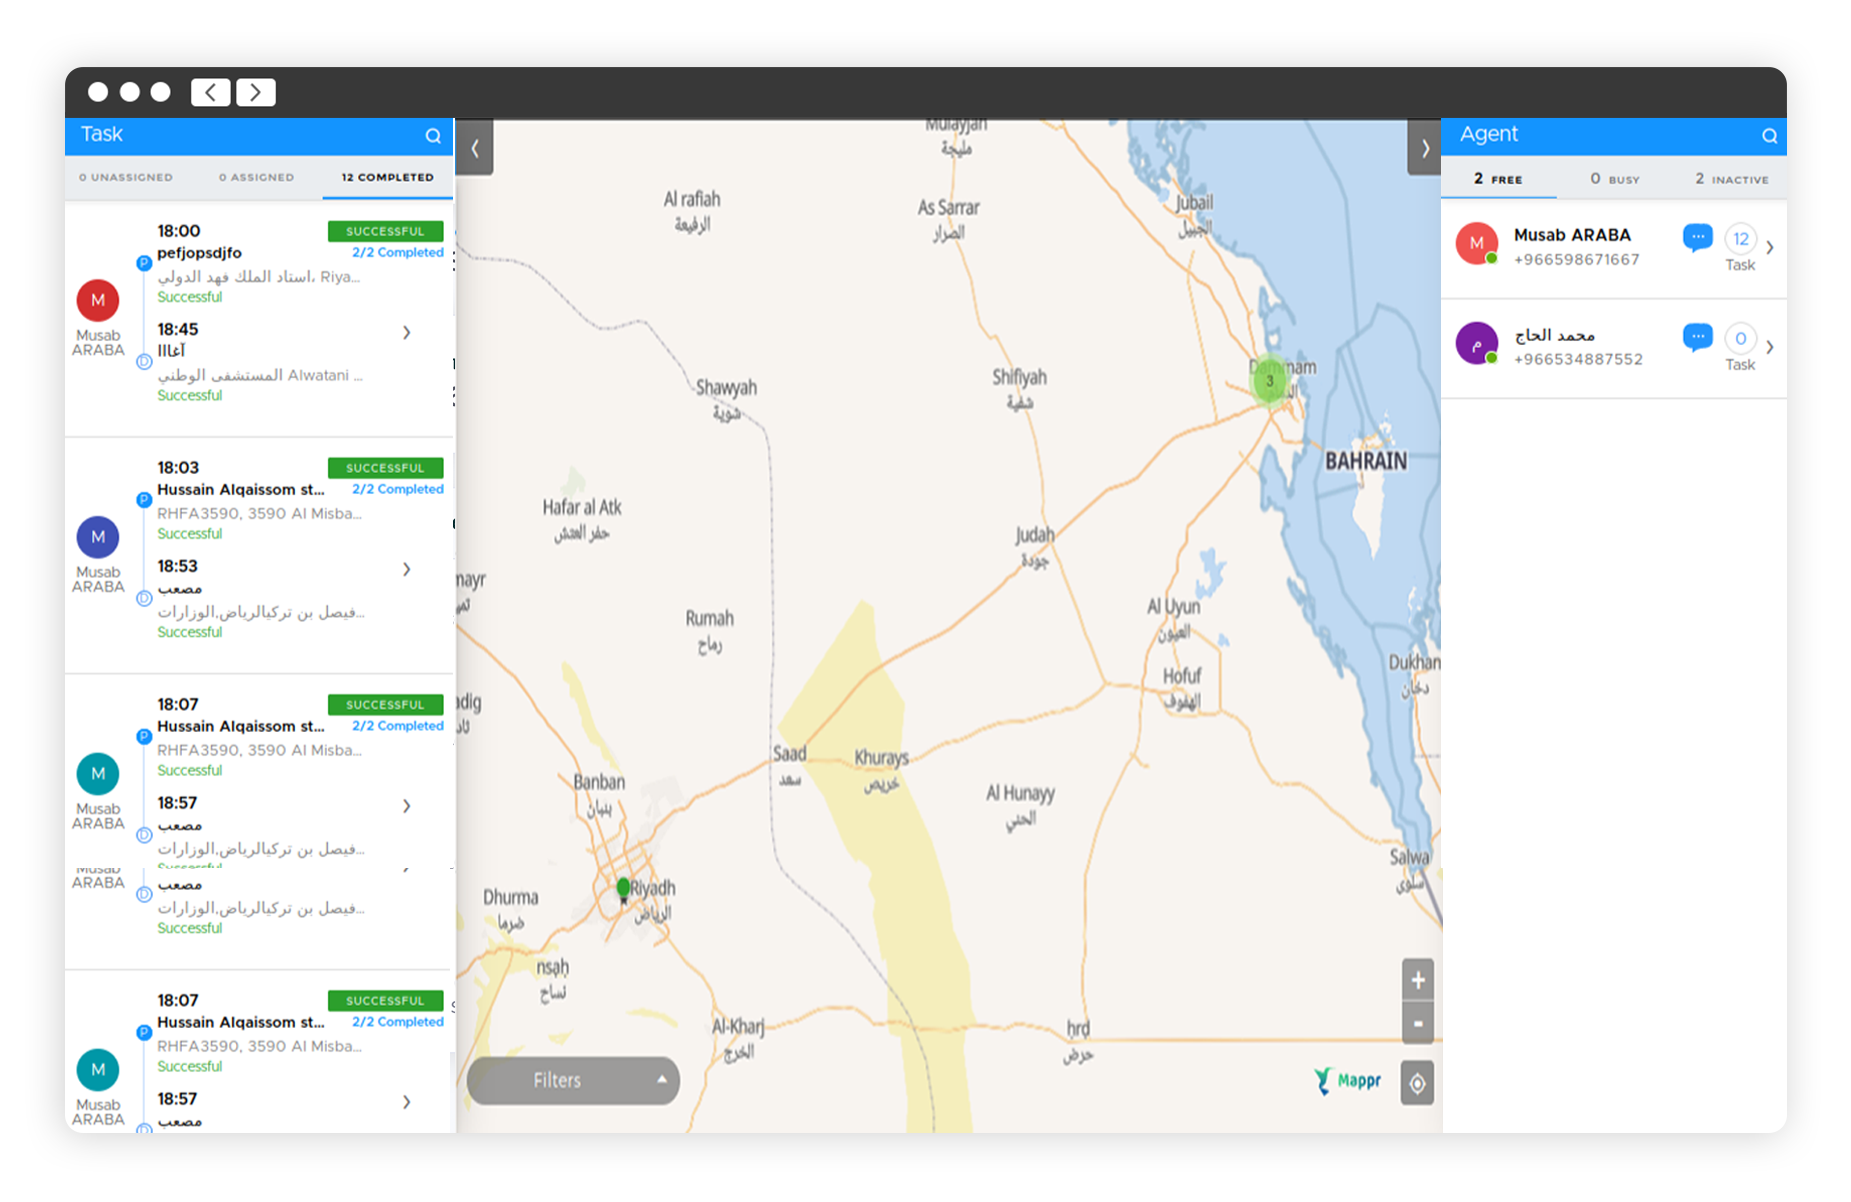Click the search icon in Agent panel header
The image size is (1851, 1202).
point(1769,136)
